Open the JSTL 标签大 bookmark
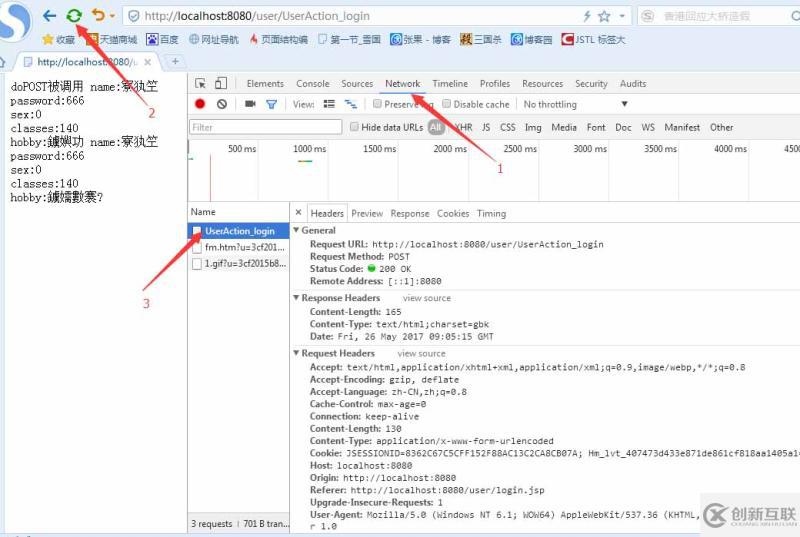This screenshot has height=537, width=800. pos(593,39)
